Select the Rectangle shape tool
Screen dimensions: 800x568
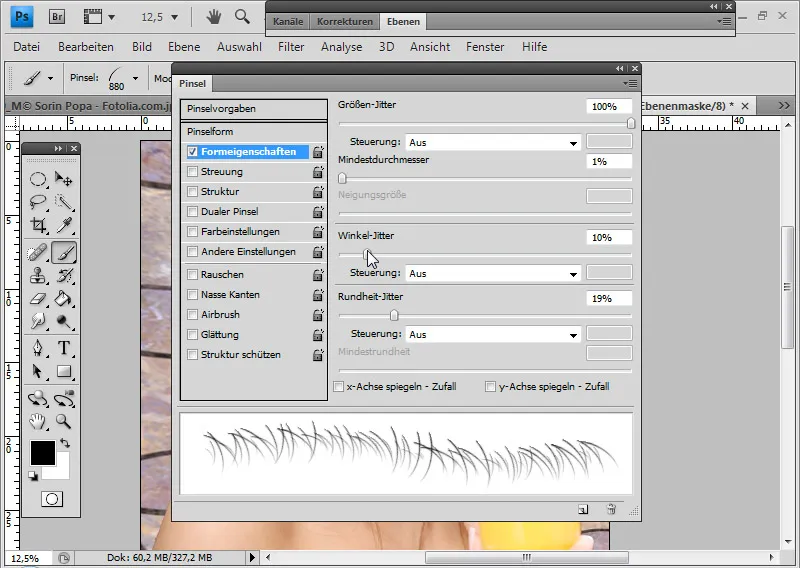[x=64, y=371]
